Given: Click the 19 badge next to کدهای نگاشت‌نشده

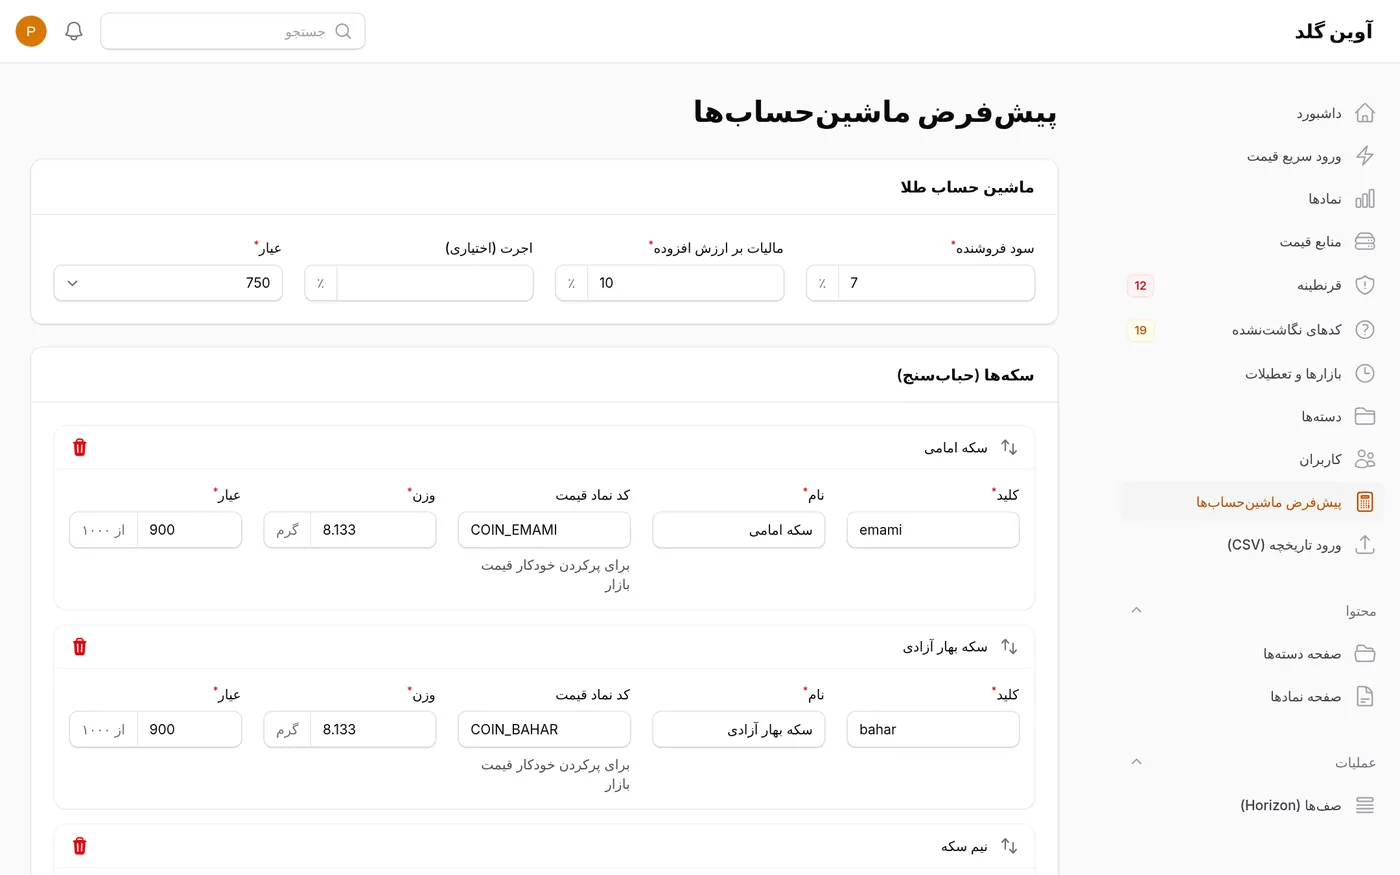Looking at the screenshot, I should click(1140, 330).
